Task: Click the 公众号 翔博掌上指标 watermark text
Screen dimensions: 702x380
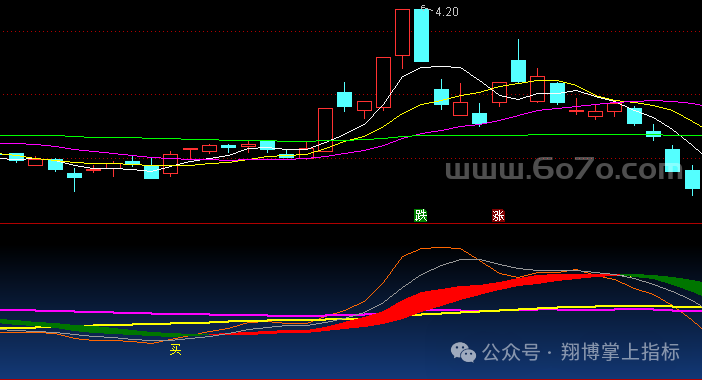Action: [581, 352]
